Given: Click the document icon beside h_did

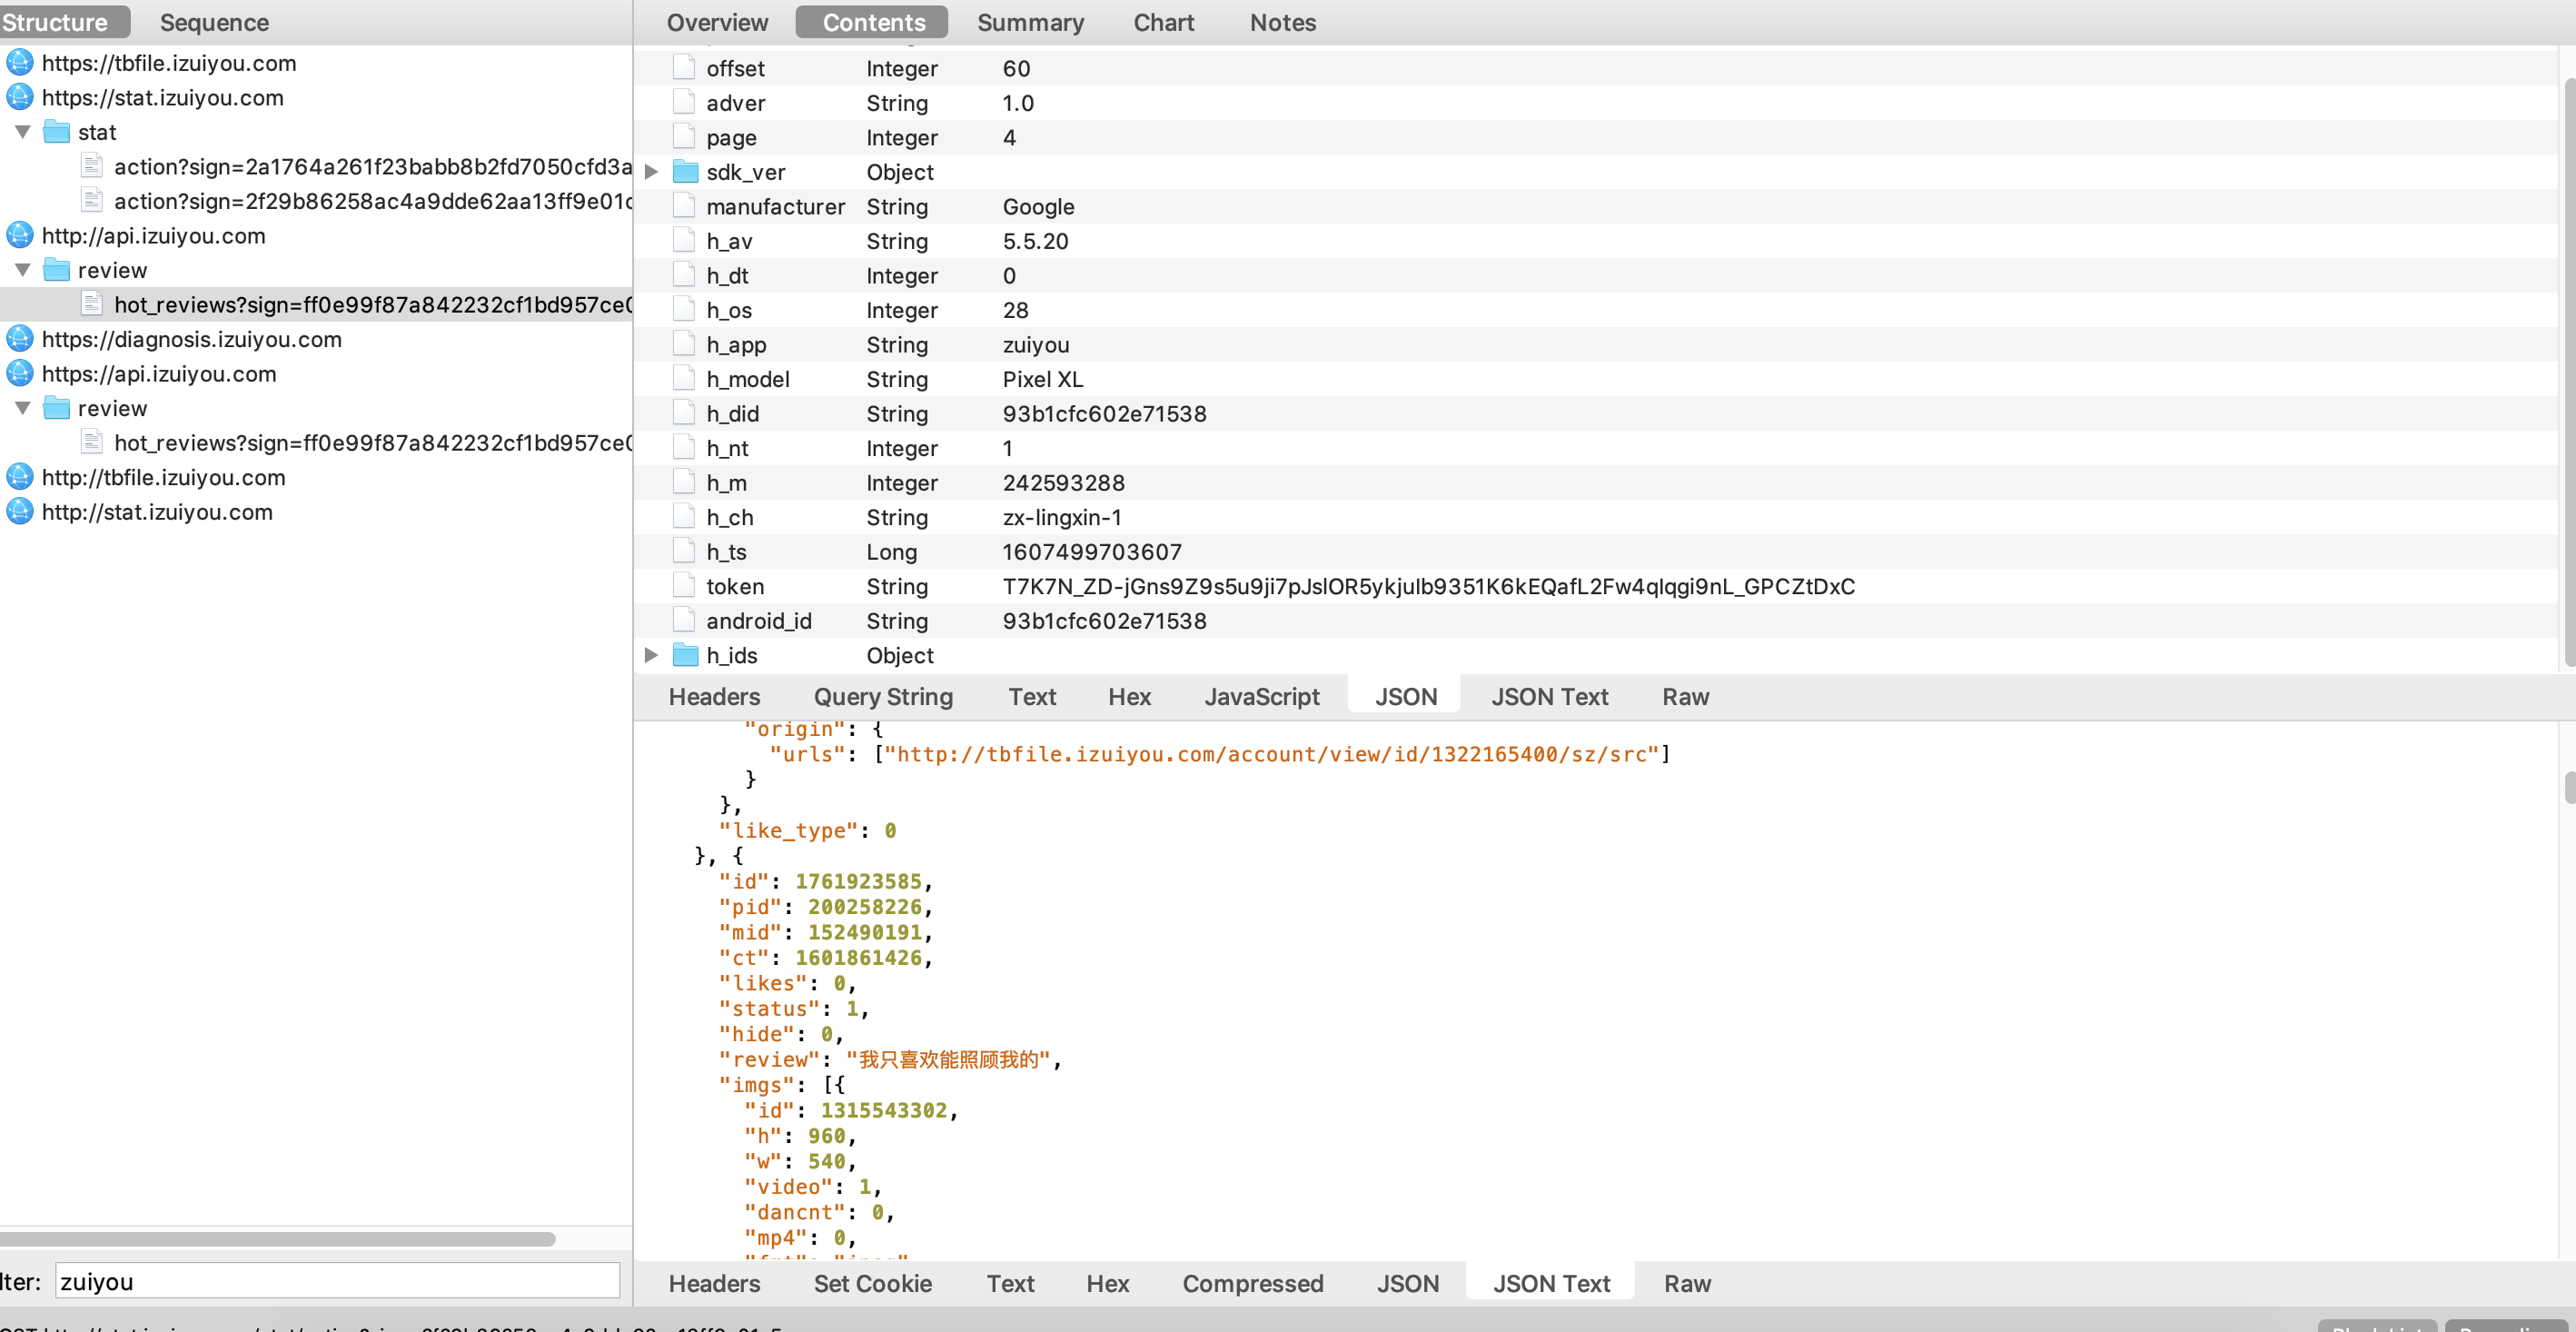Looking at the screenshot, I should click(684, 413).
